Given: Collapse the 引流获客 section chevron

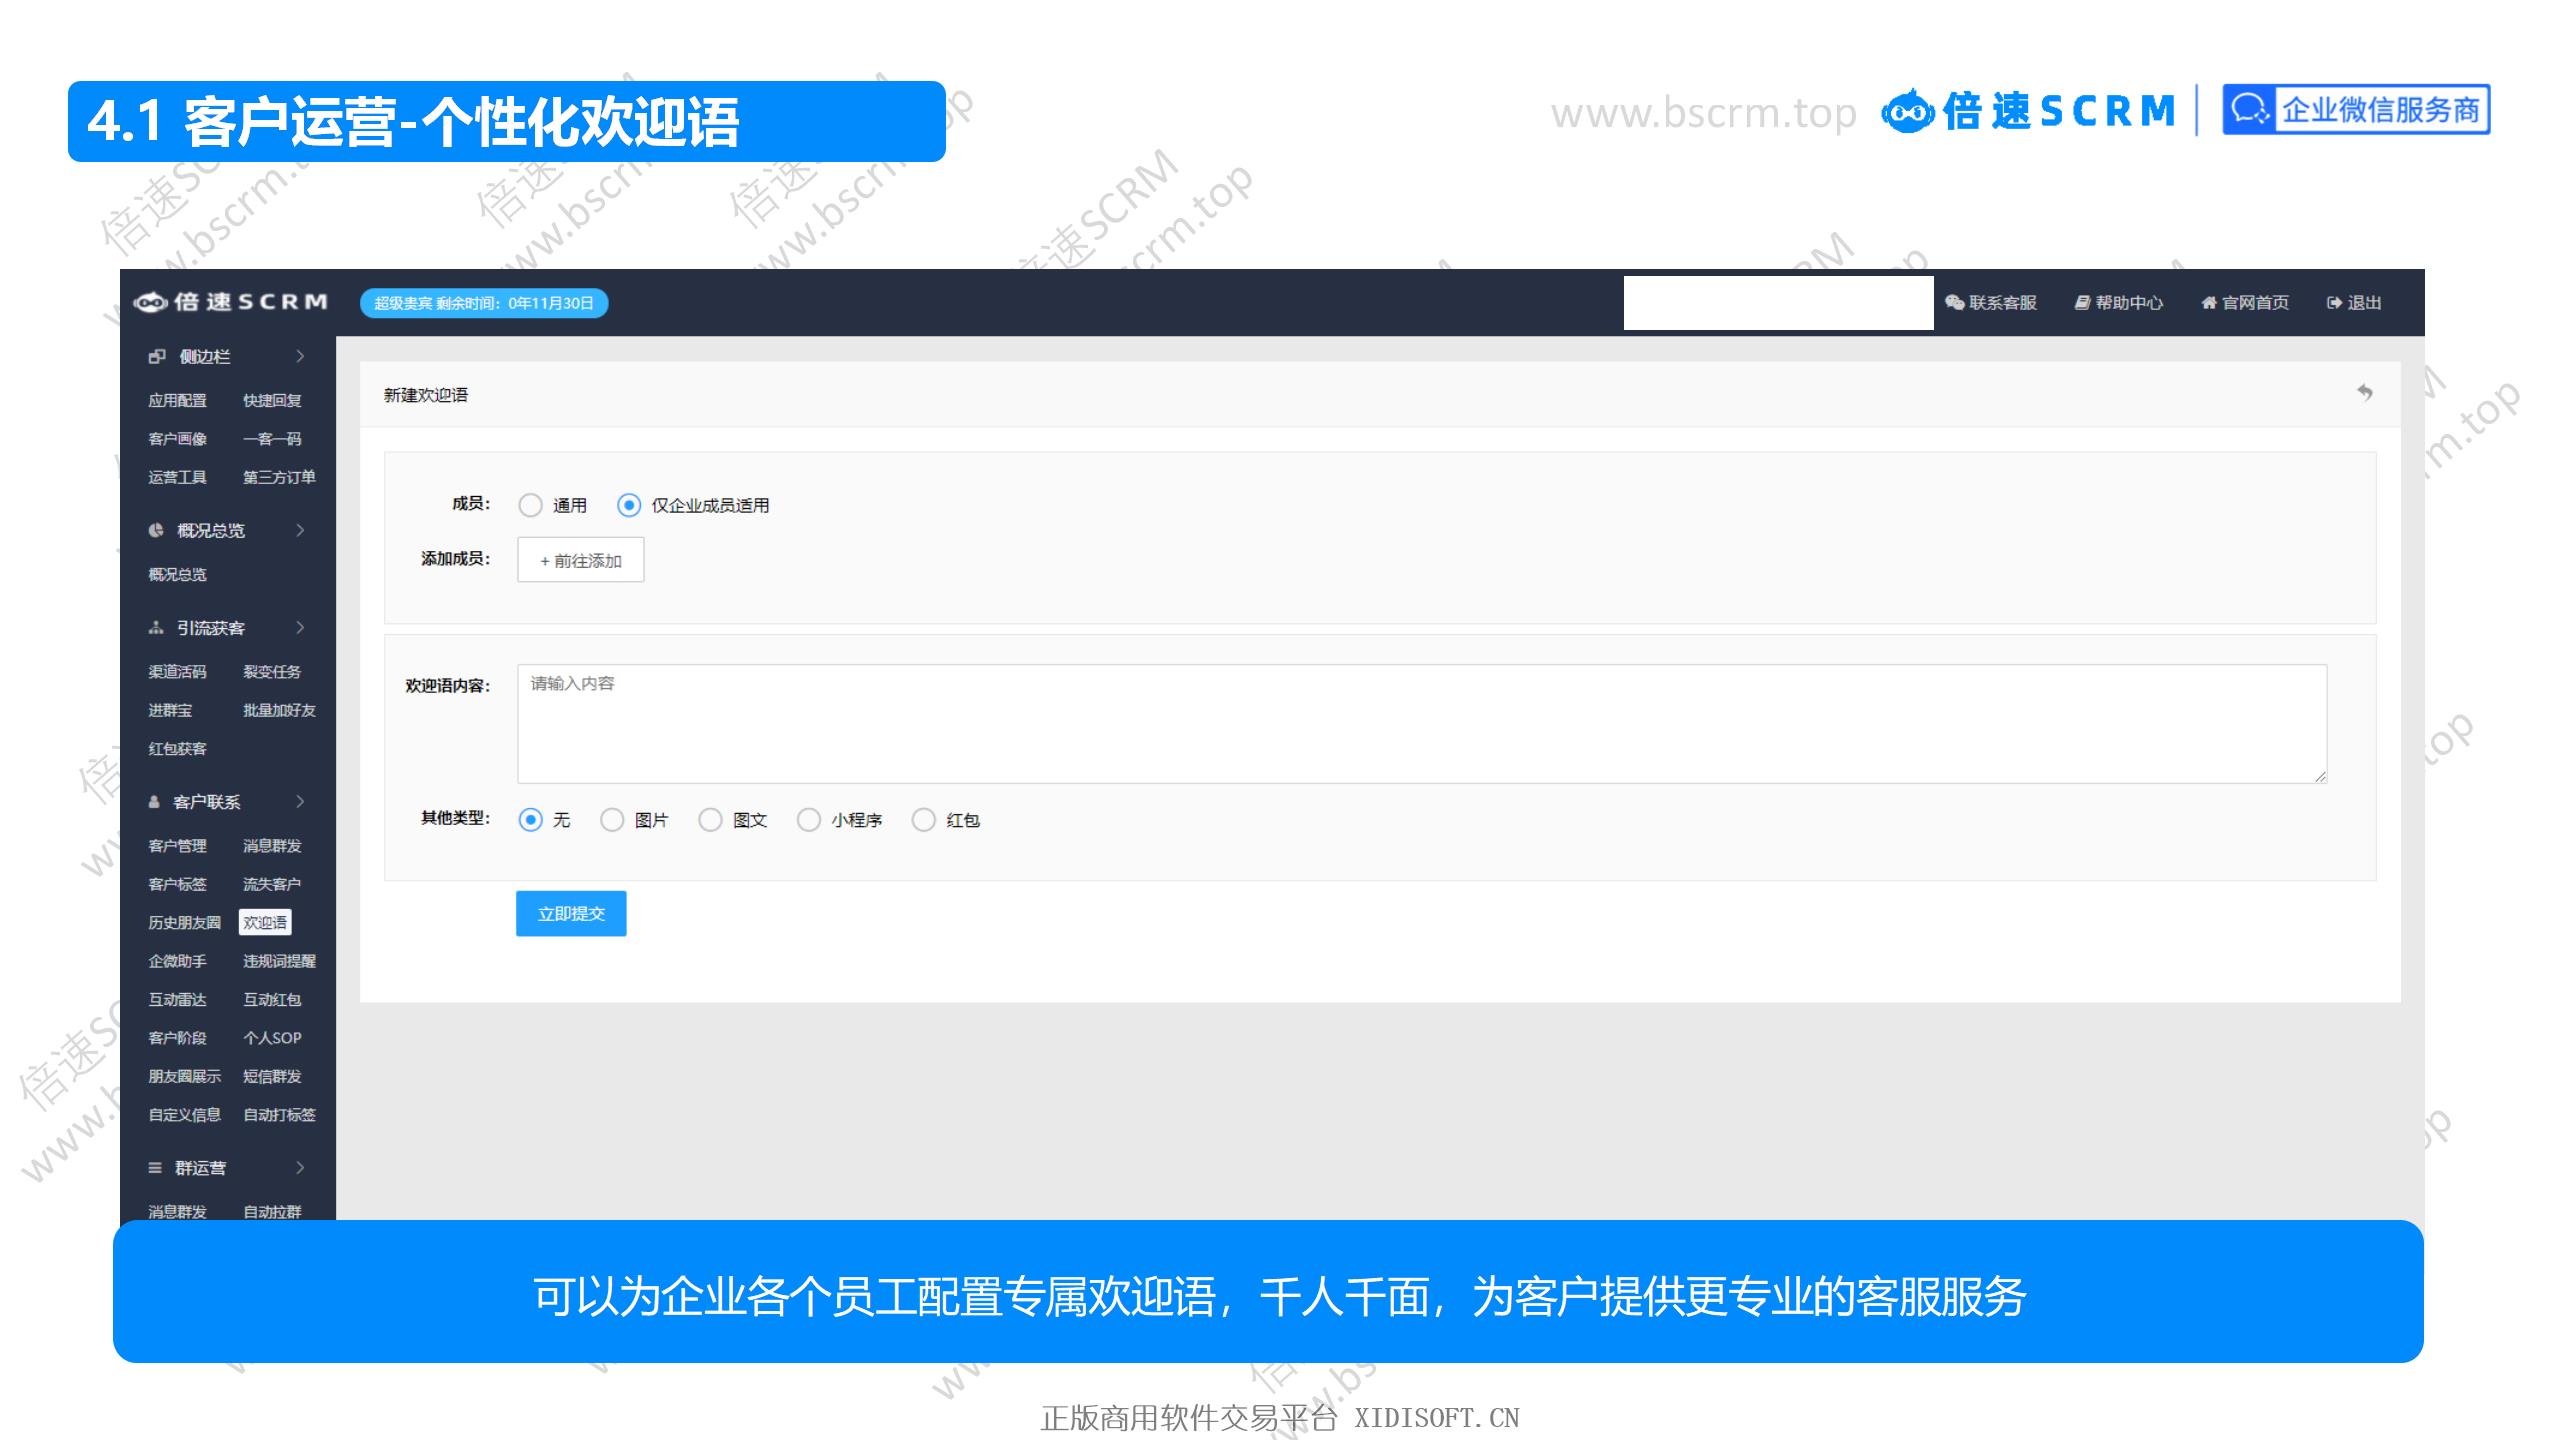Looking at the screenshot, I should pos(300,628).
